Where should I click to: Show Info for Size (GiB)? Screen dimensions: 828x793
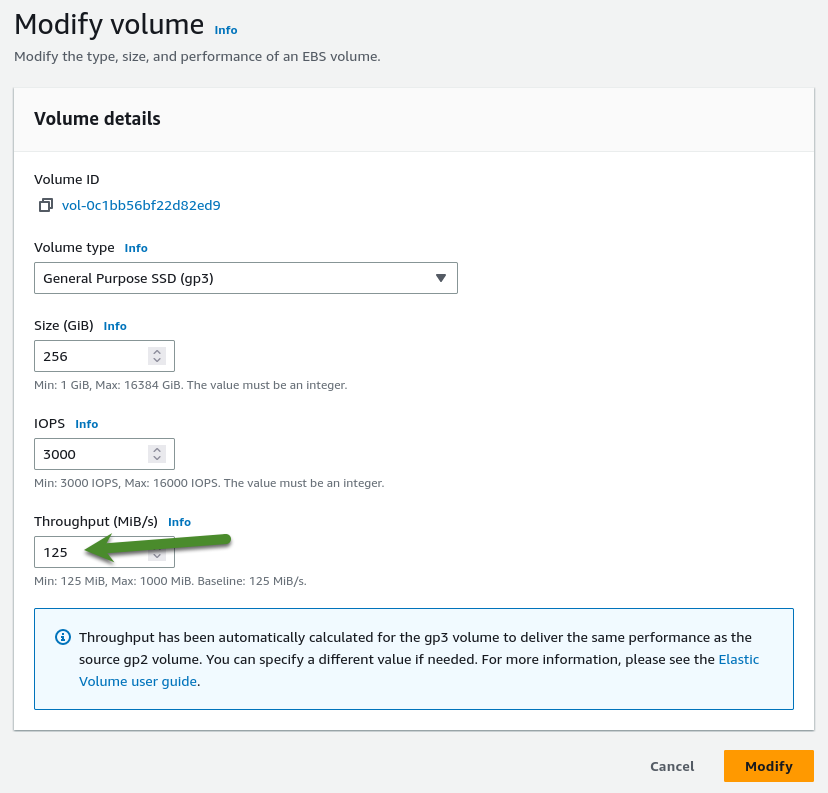pos(115,326)
